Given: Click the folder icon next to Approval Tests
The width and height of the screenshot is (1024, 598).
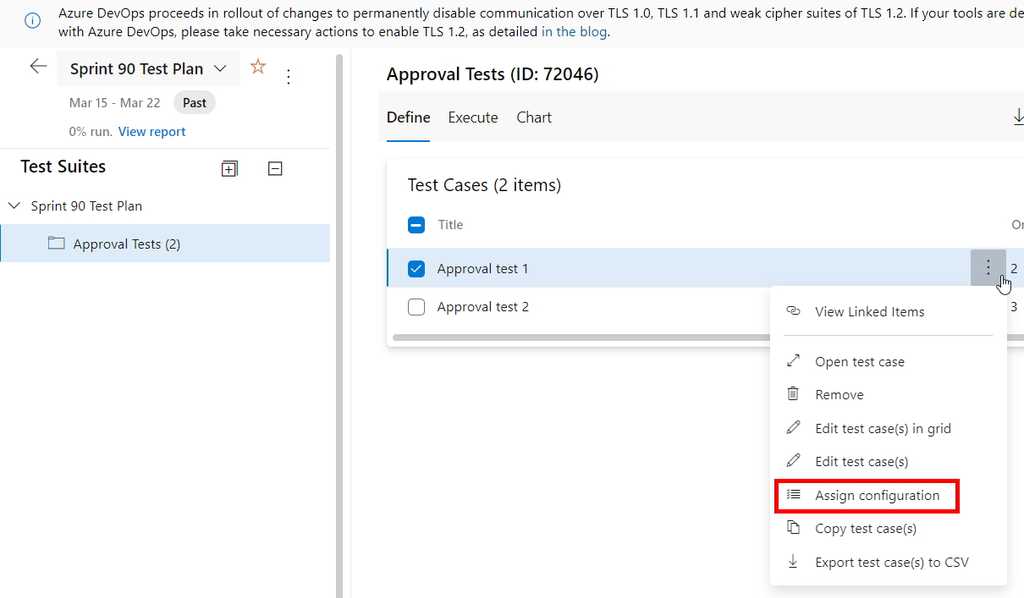Looking at the screenshot, I should (x=57, y=243).
